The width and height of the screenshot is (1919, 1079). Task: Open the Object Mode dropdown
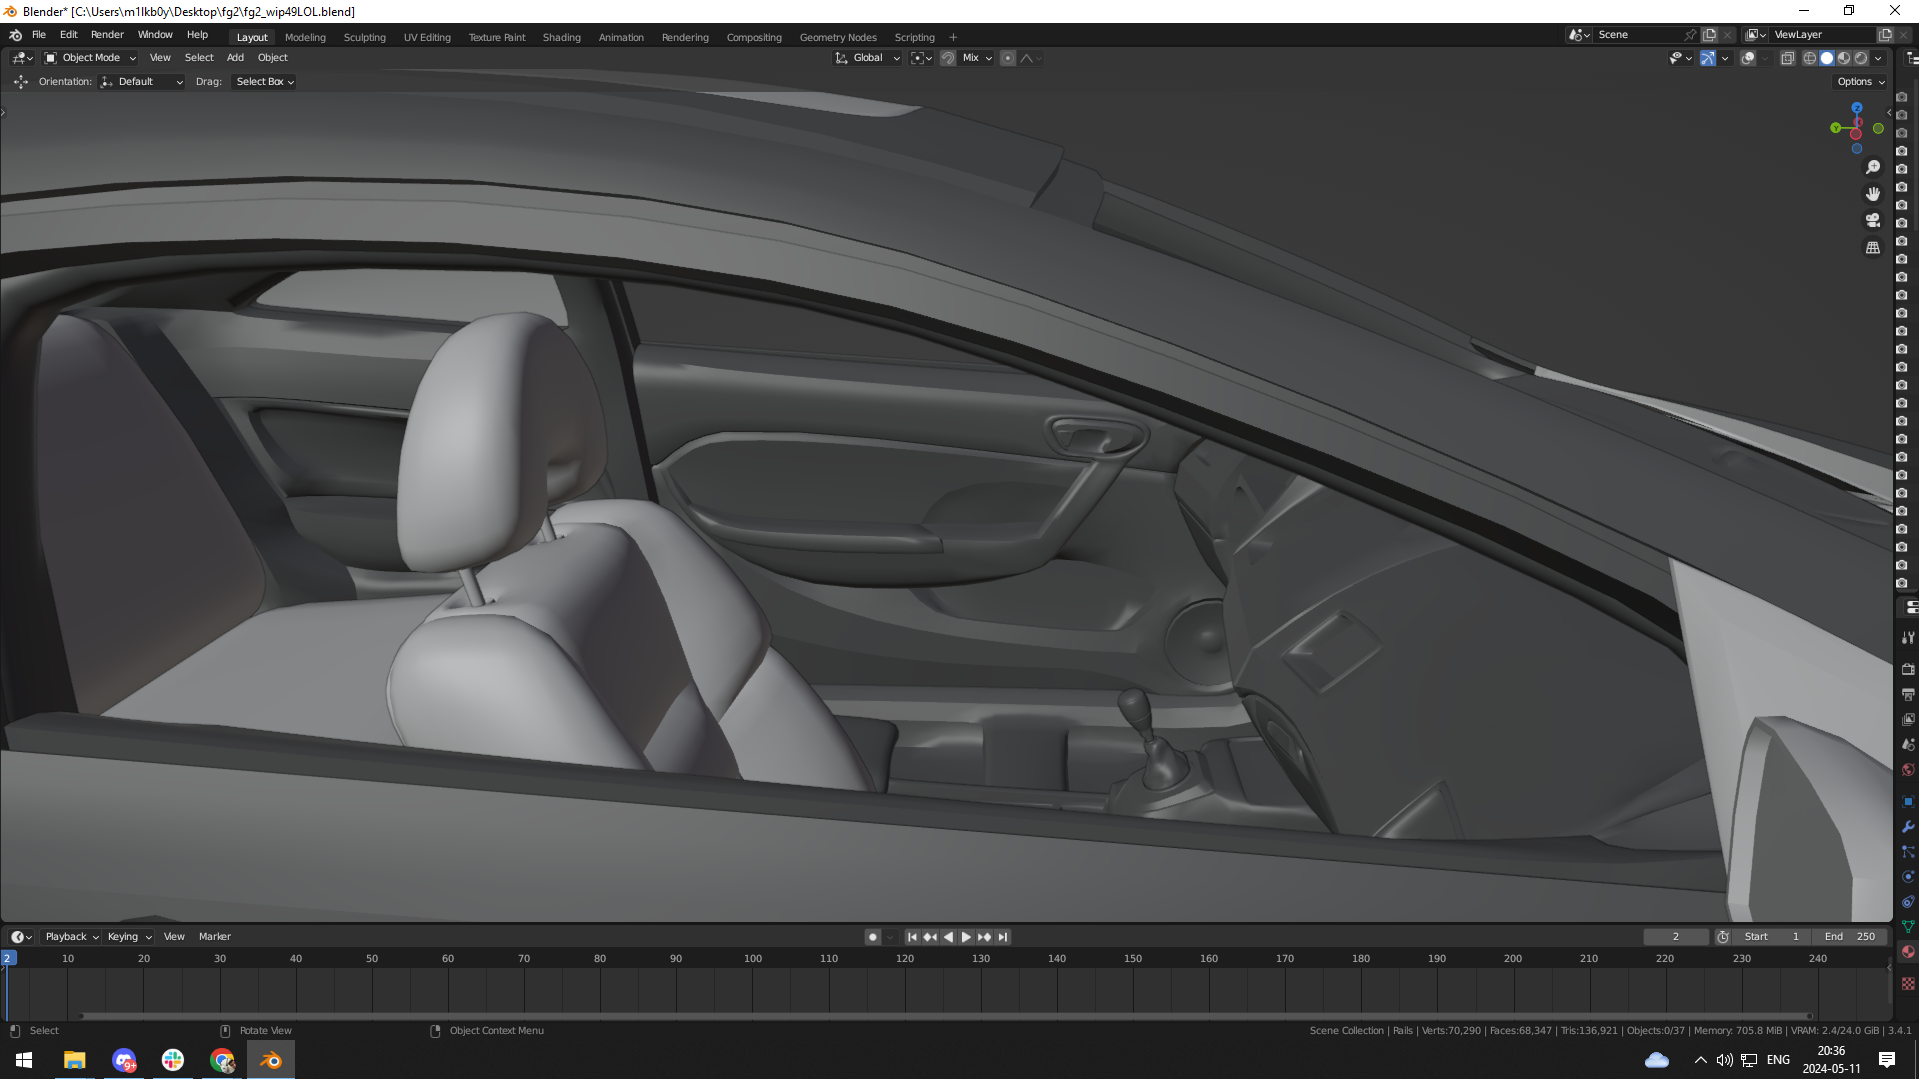(x=90, y=58)
